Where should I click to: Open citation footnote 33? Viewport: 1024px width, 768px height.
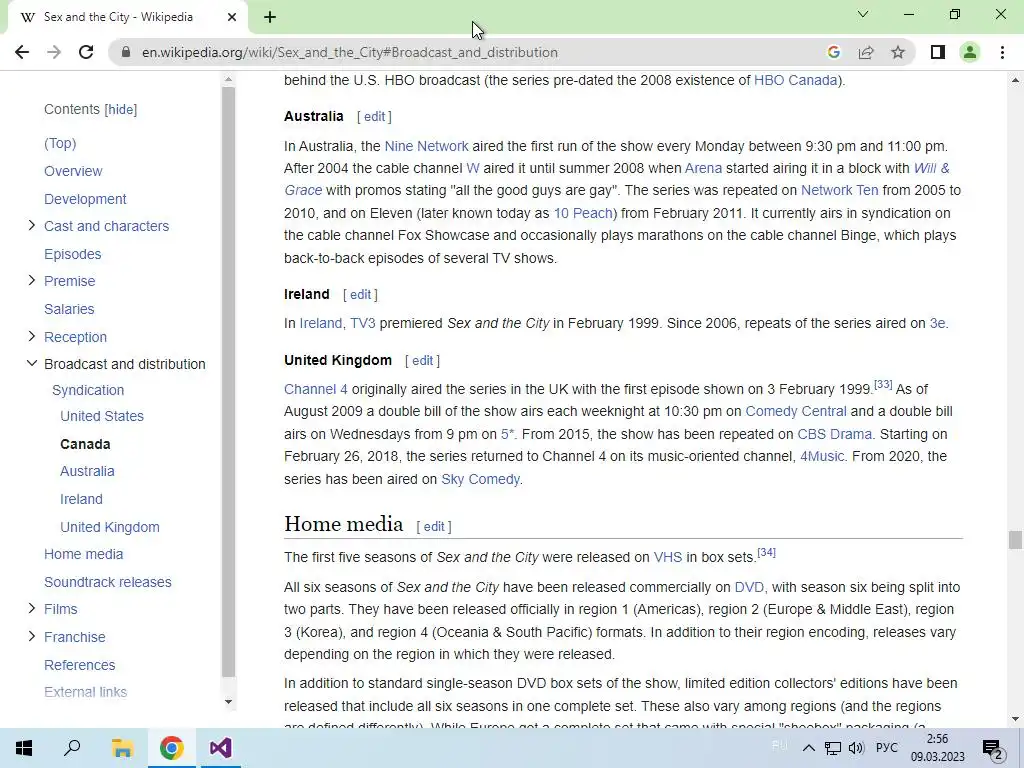pos(883,384)
